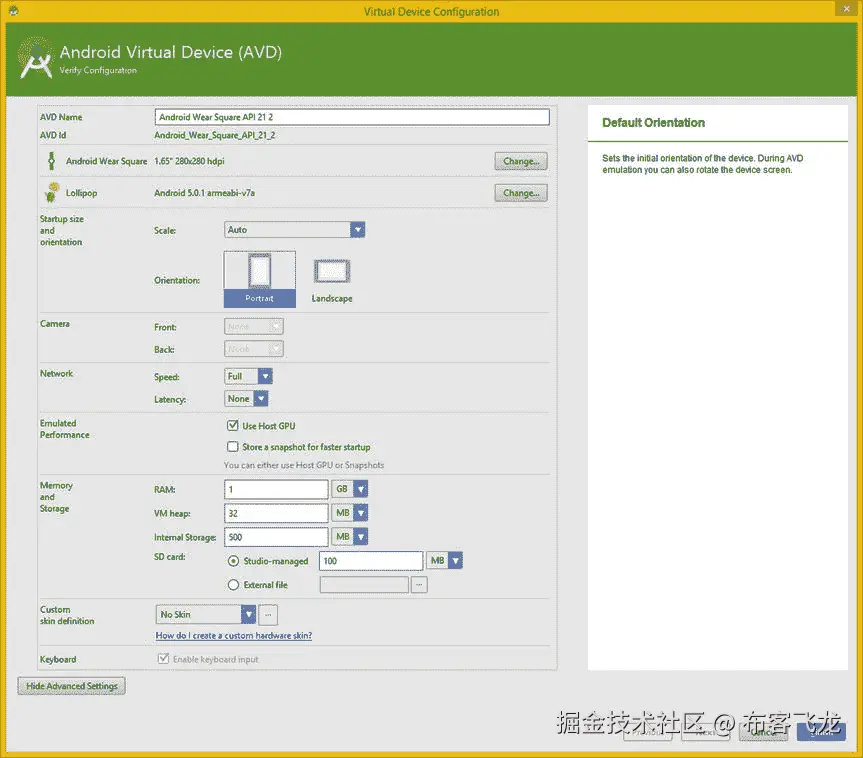The image size is (863, 758).
Task: Open custom hardware skin help link
Action: (x=234, y=635)
